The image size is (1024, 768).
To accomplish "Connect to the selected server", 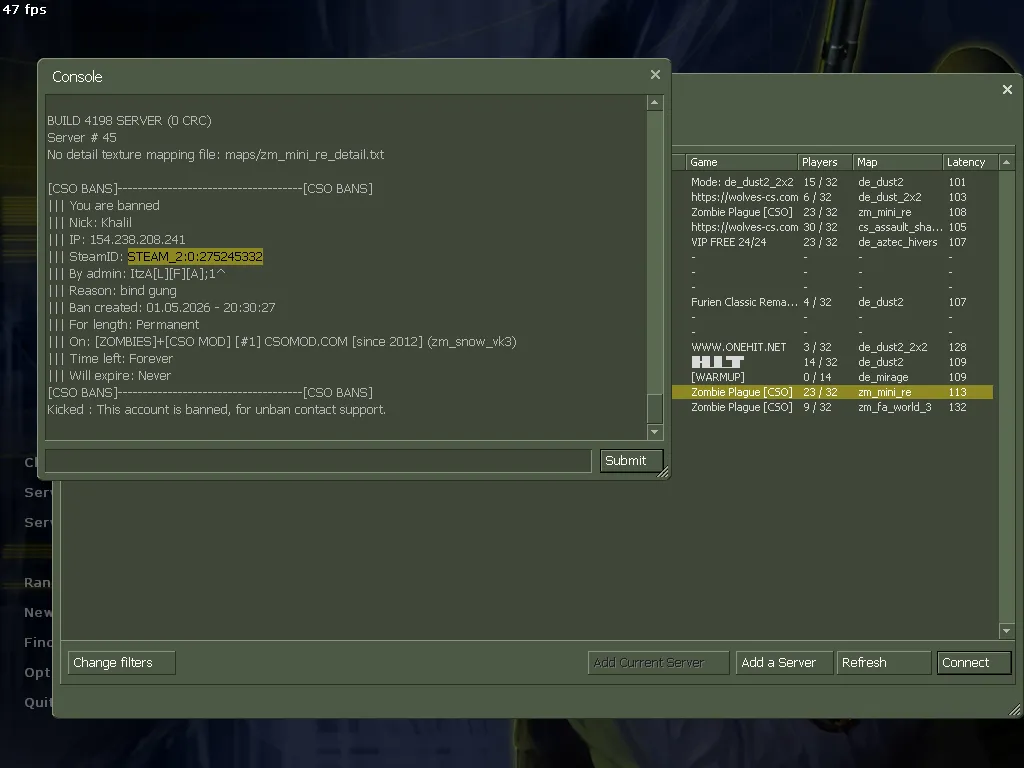I will [x=974, y=662].
